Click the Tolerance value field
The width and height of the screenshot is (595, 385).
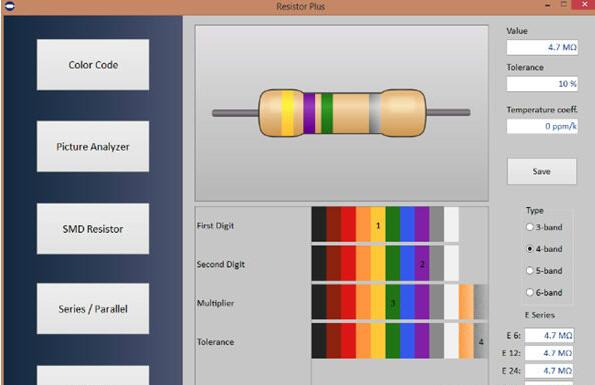pos(542,84)
